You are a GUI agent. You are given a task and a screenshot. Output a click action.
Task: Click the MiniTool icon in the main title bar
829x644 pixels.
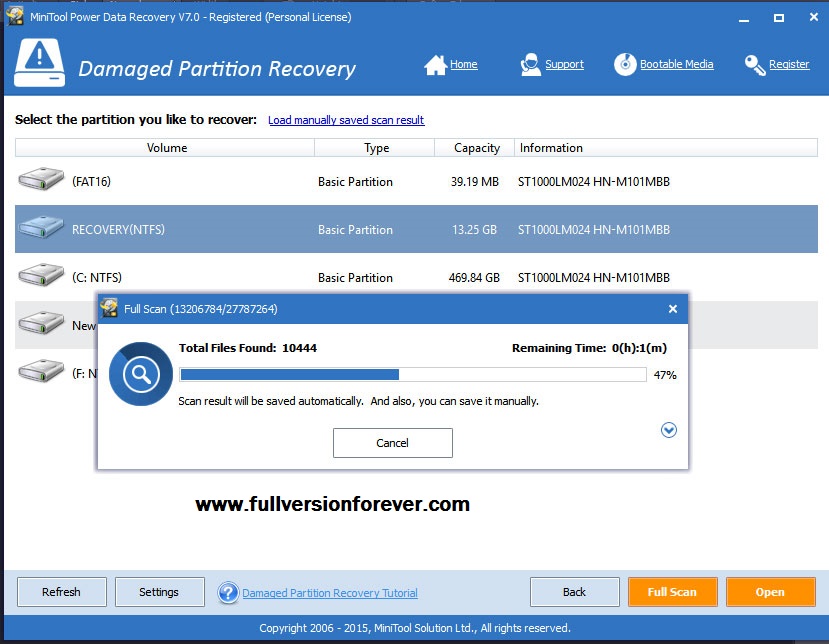point(15,16)
